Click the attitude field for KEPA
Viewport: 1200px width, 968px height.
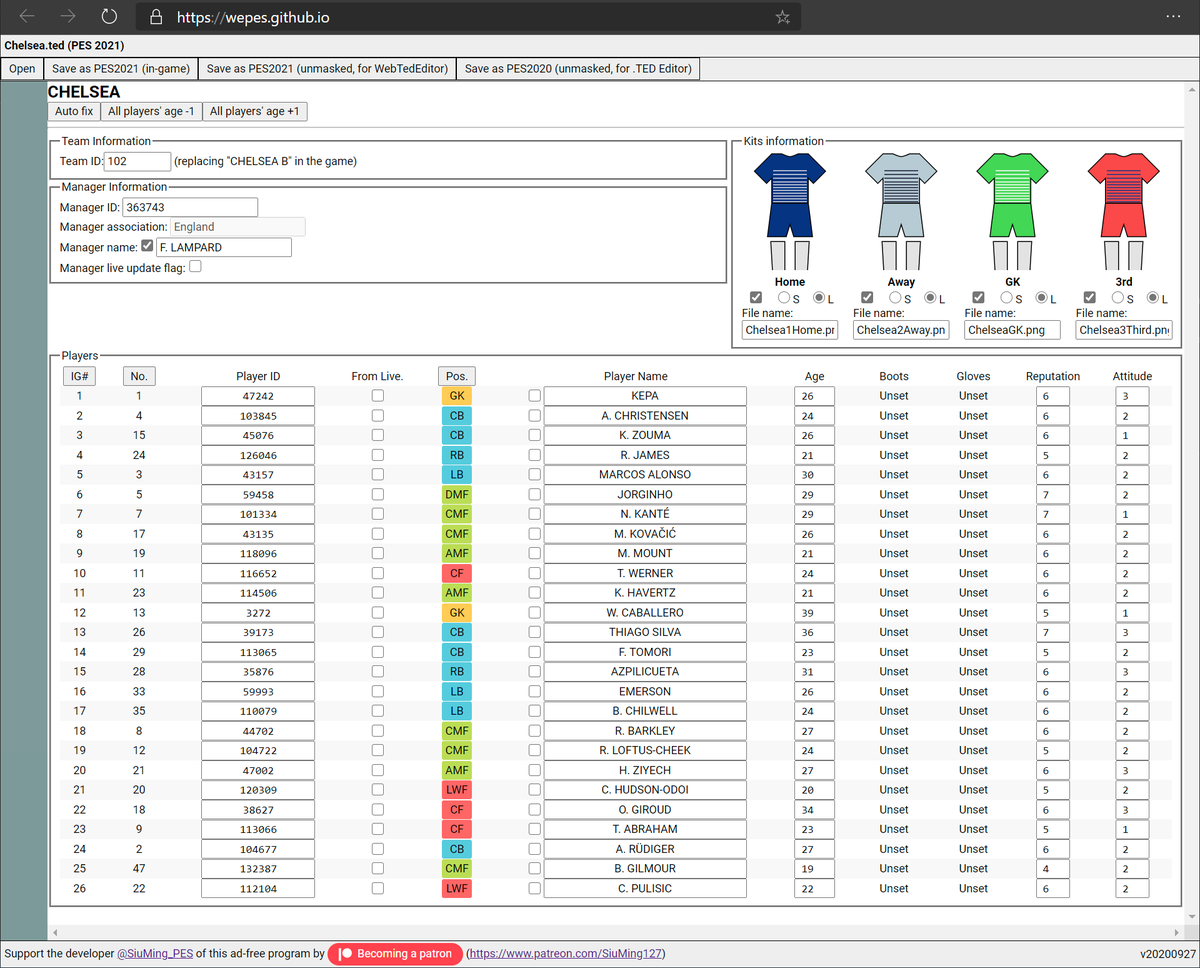(x=1132, y=396)
